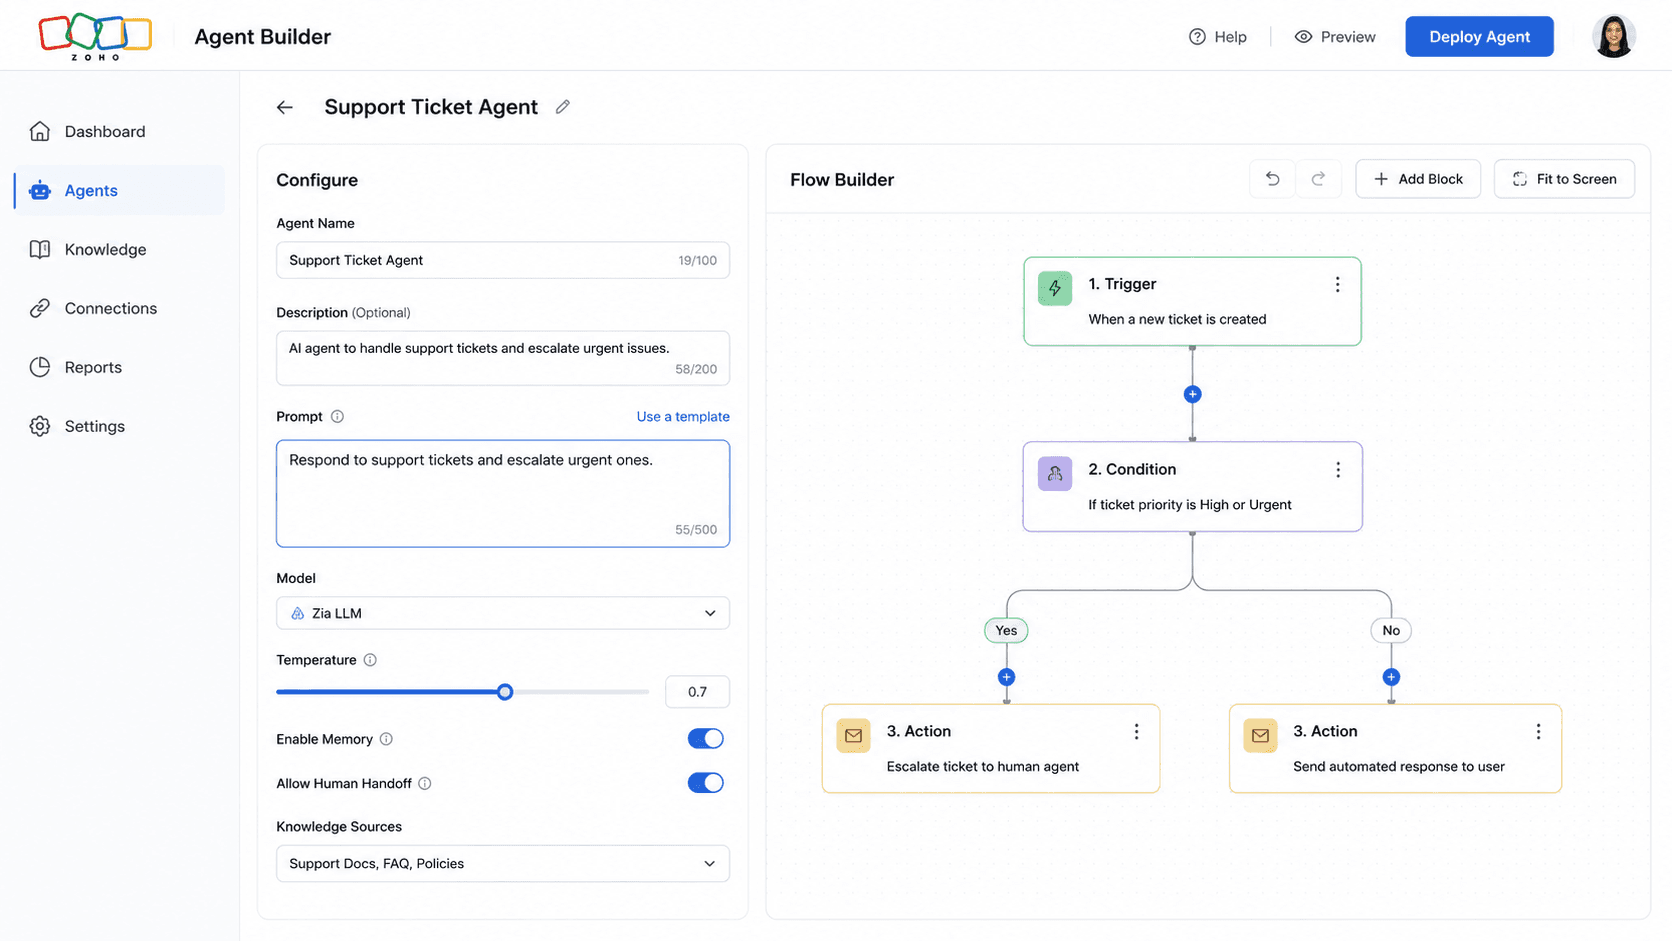Click the Trigger lightning bolt icon
This screenshot has width=1672, height=941.
pyautogui.click(x=1055, y=288)
